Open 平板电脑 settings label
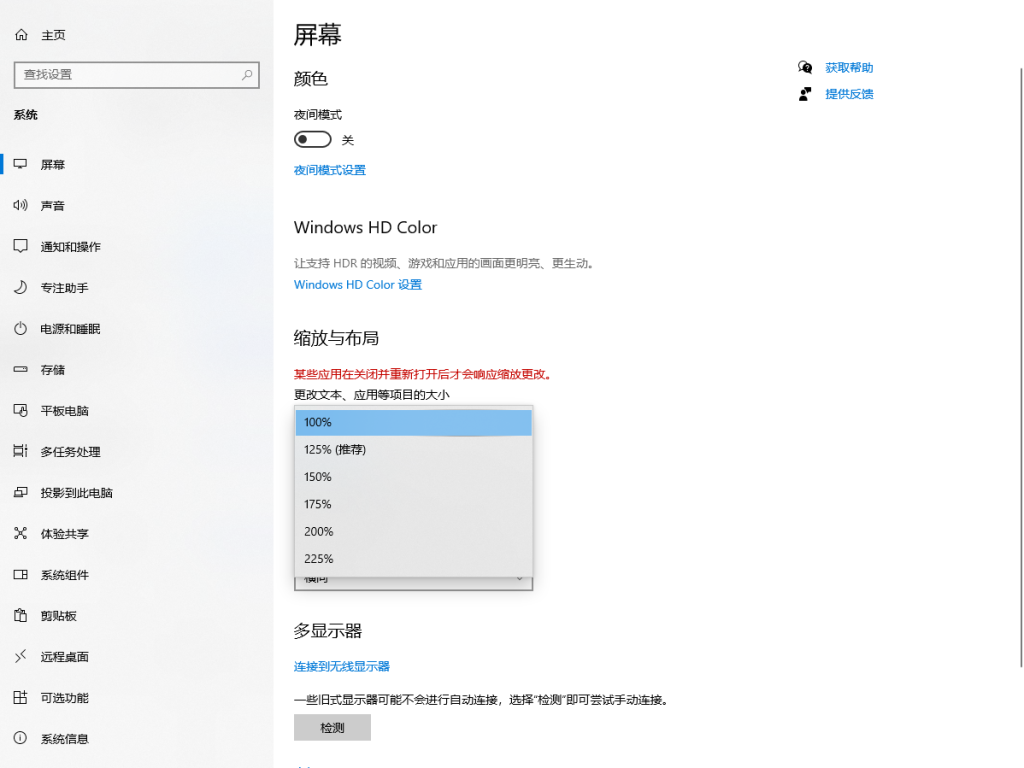The height and width of the screenshot is (768, 1024). point(65,411)
